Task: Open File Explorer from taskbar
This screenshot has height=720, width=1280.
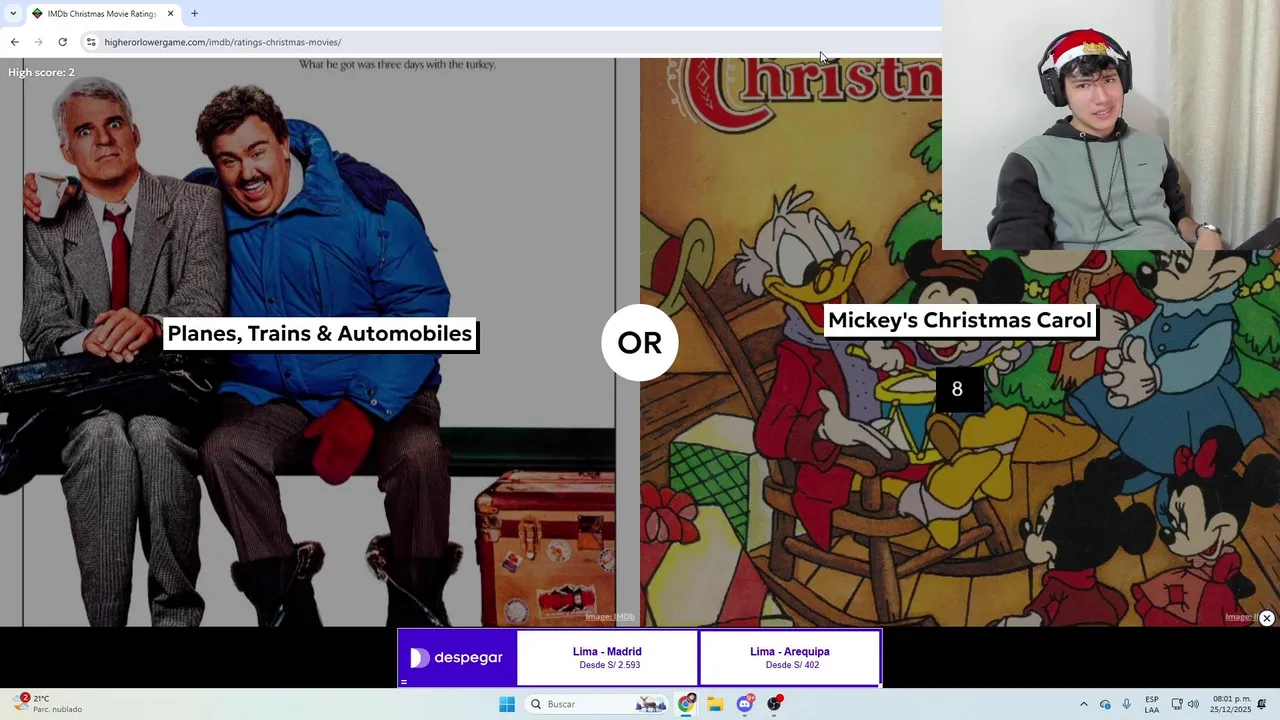Action: tap(715, 704)
